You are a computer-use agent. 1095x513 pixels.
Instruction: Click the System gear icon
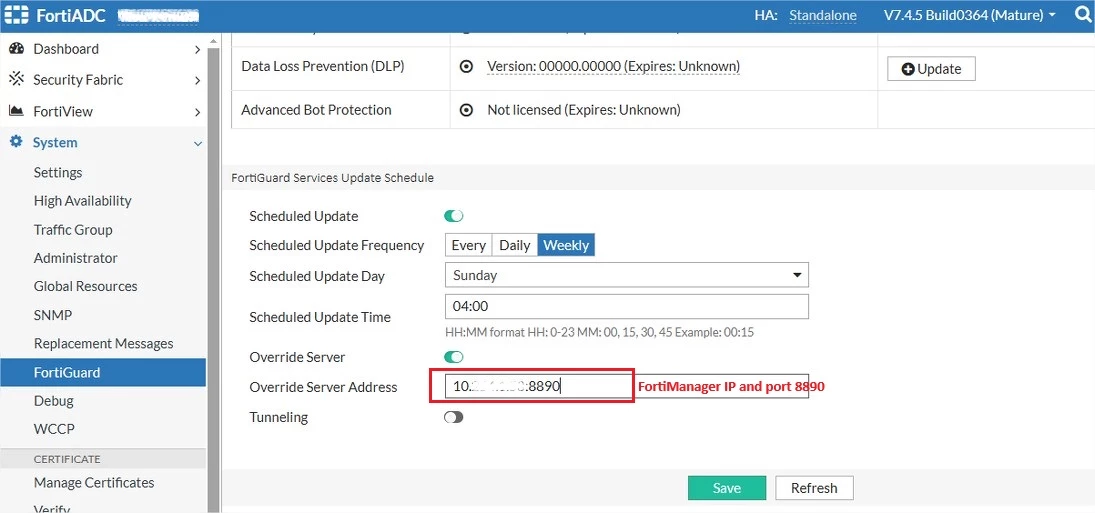17,142
